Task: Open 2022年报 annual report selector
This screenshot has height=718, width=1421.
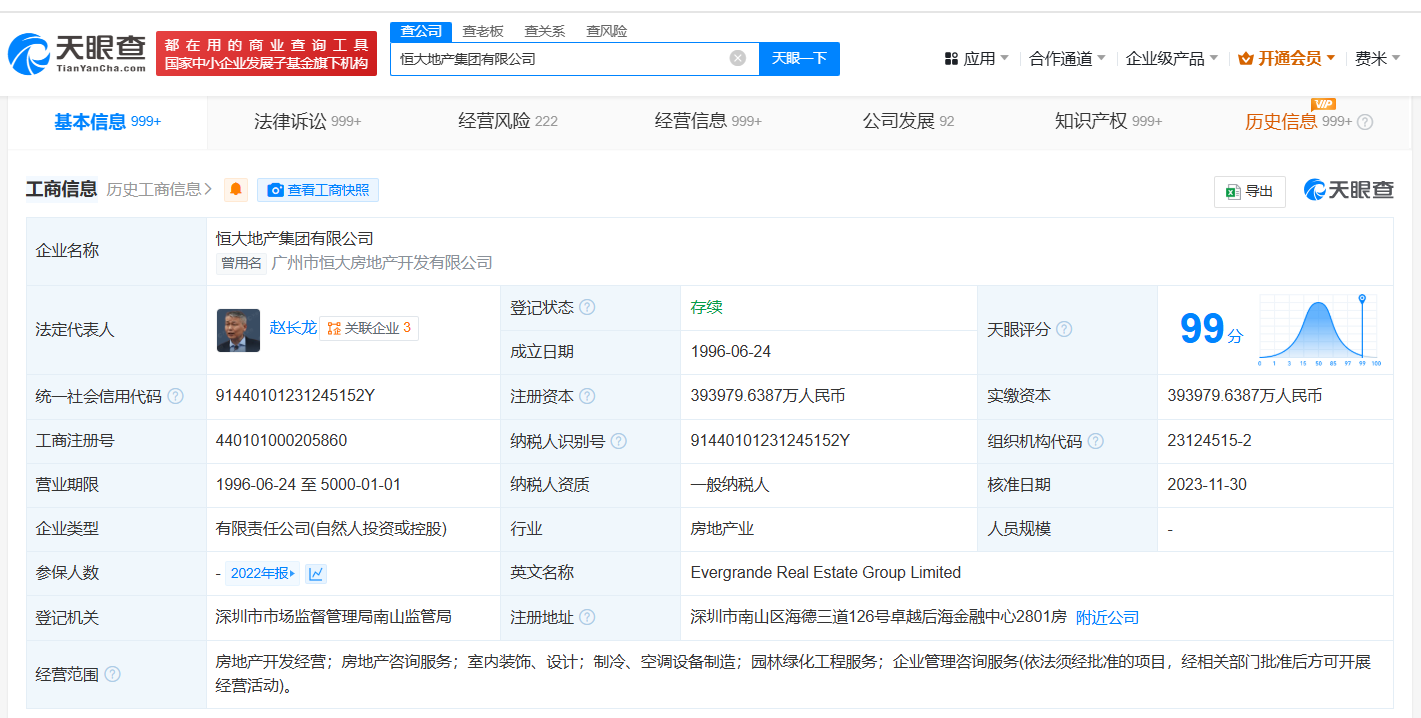Action: pyautogui.click(x=263, y=573)
